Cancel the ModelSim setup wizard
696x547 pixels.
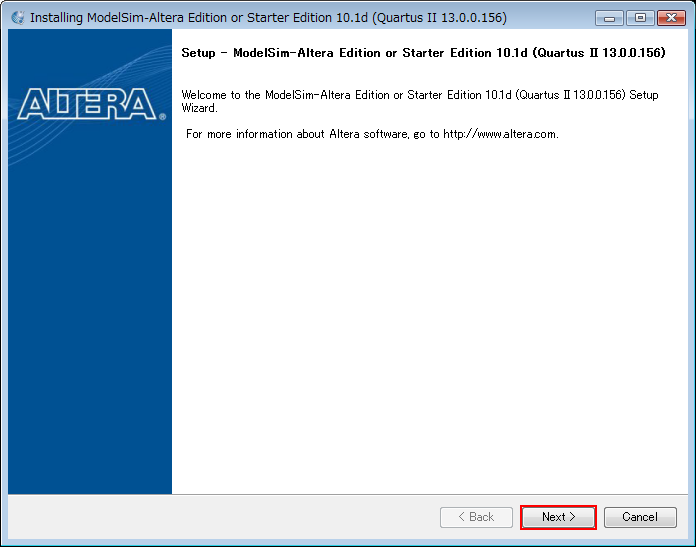click(640, 517)
